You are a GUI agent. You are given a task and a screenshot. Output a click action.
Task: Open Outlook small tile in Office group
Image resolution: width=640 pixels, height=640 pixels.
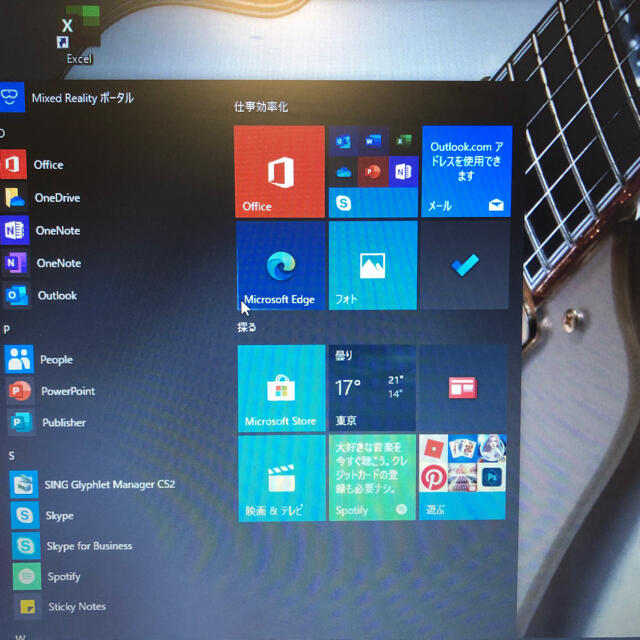point(343,141)
